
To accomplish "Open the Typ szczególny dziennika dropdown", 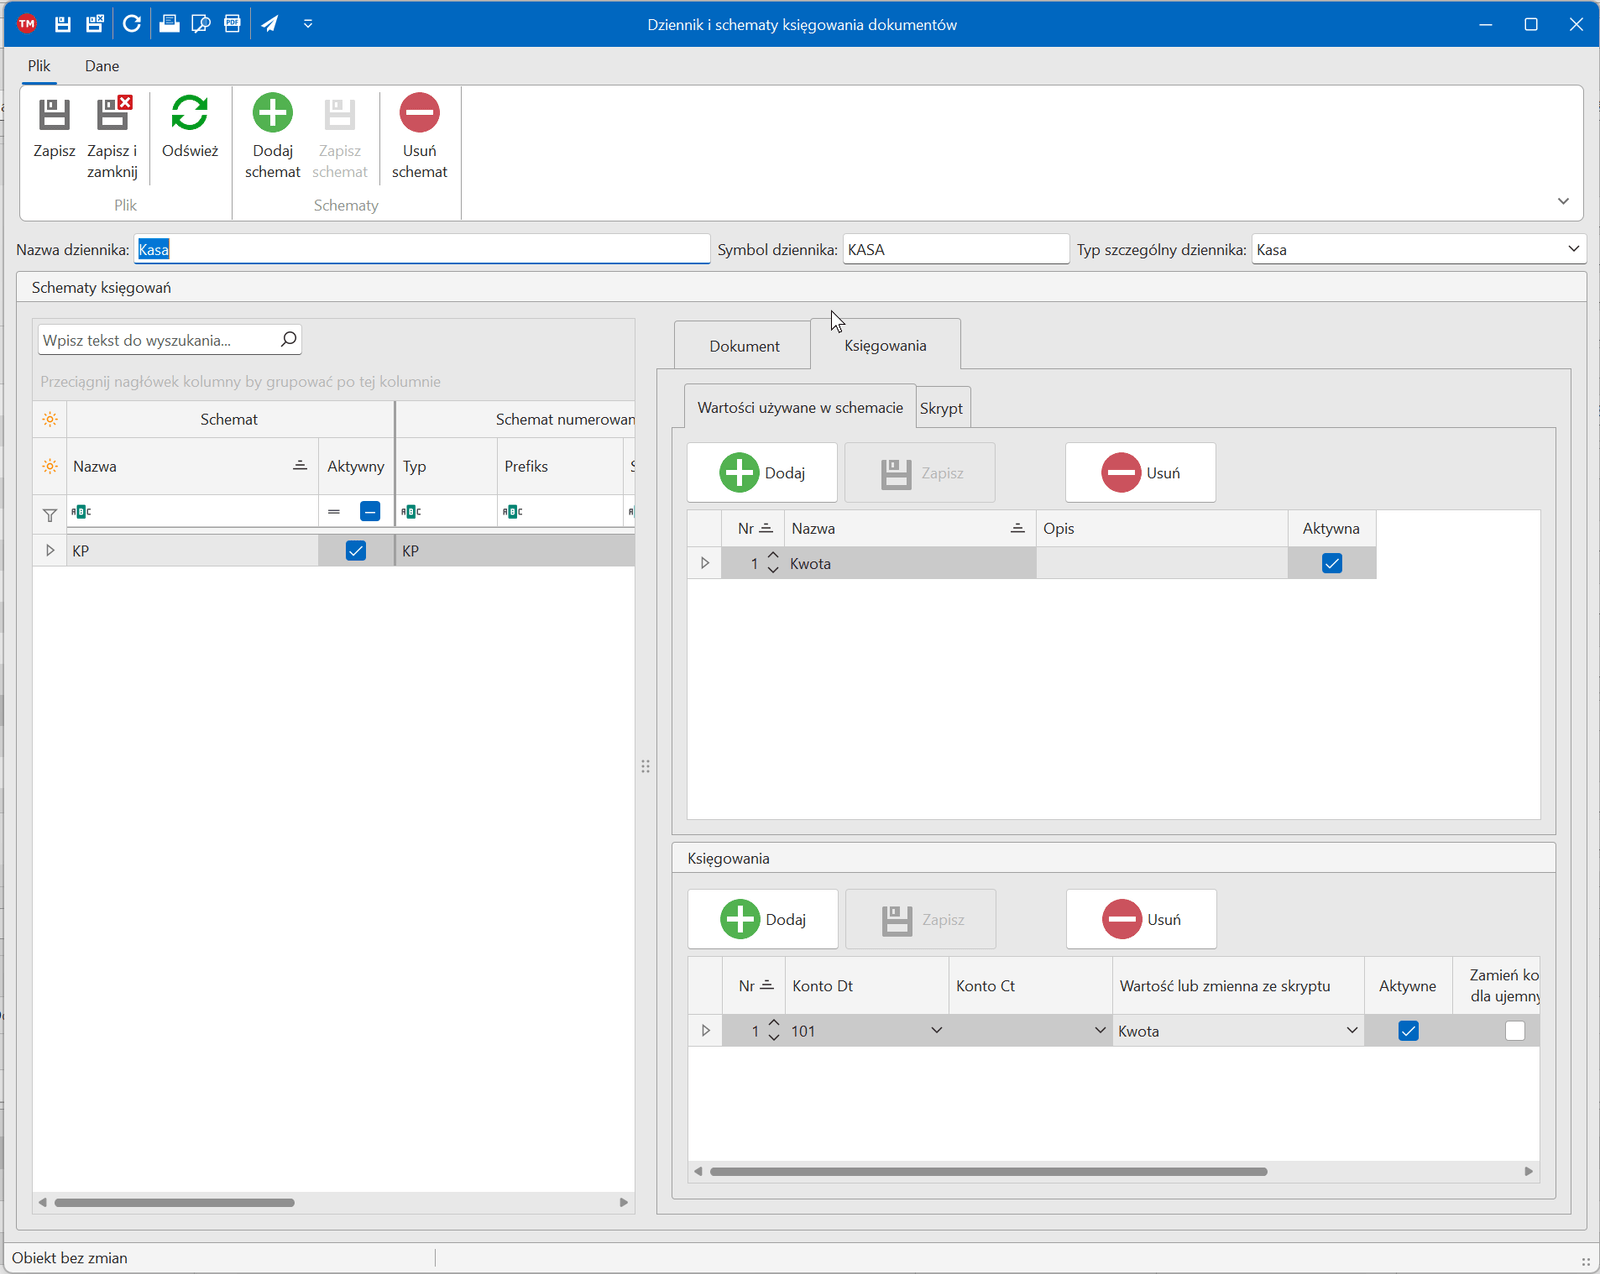I will click(1572, 249).
